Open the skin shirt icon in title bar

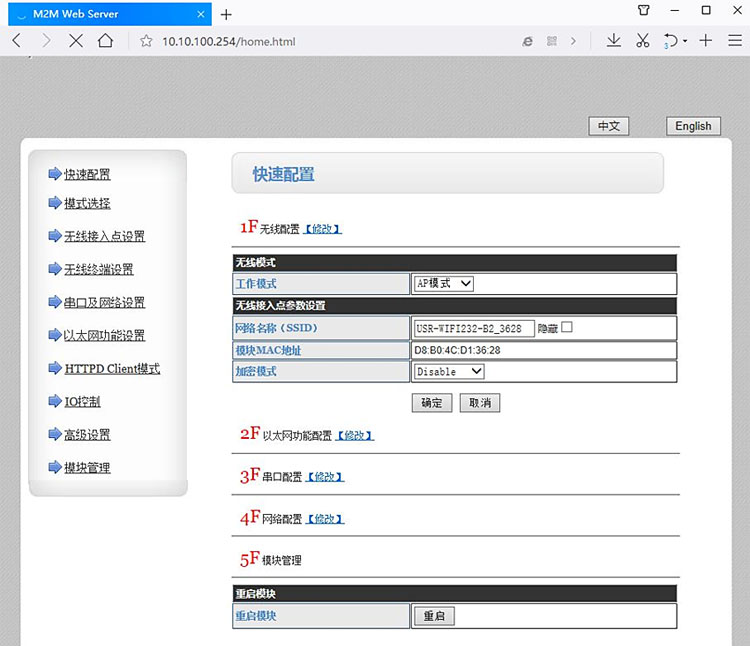point(641,11)
